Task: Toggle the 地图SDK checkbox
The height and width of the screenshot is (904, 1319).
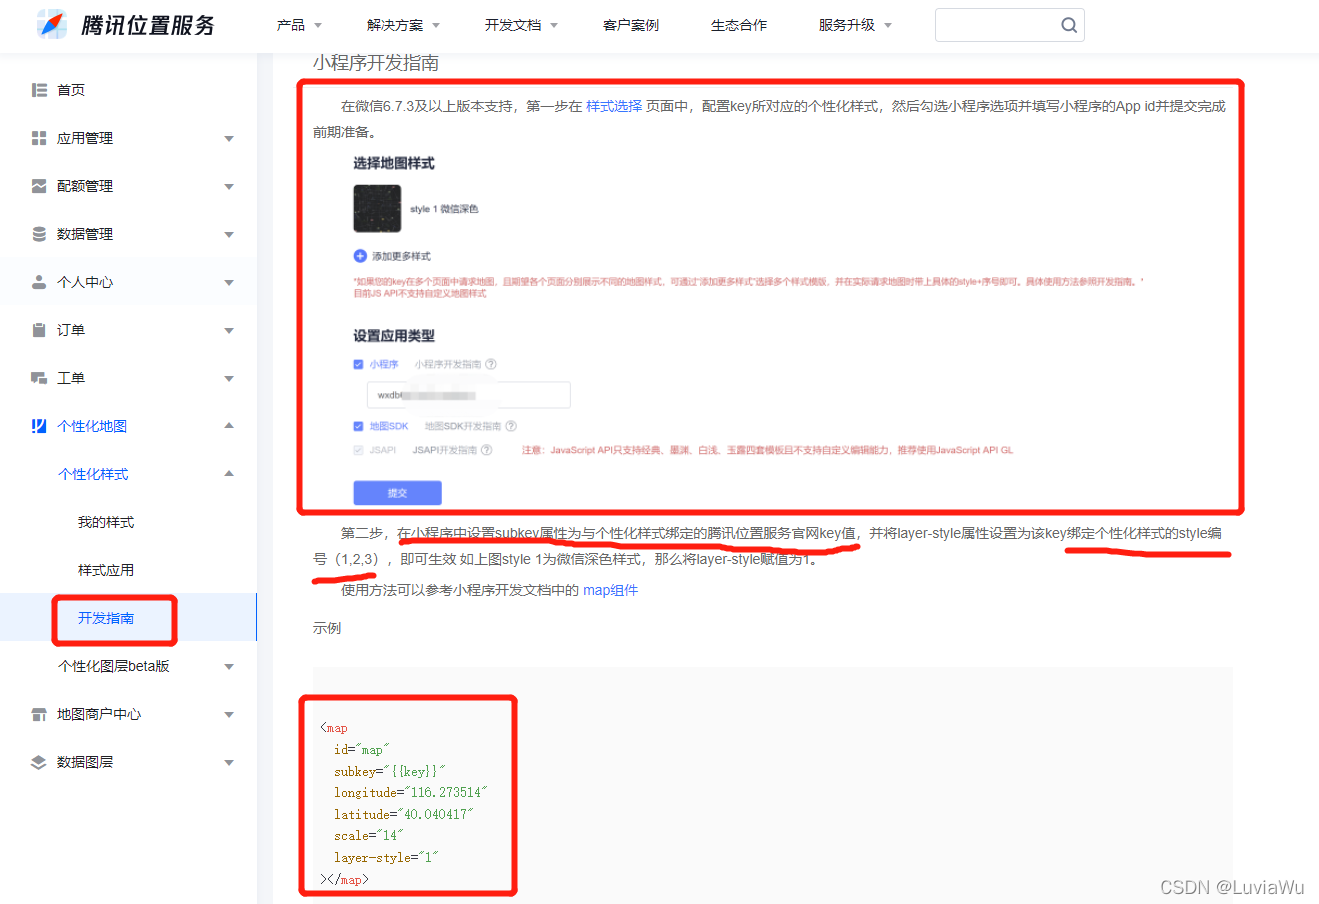Action: coord(359,426)
